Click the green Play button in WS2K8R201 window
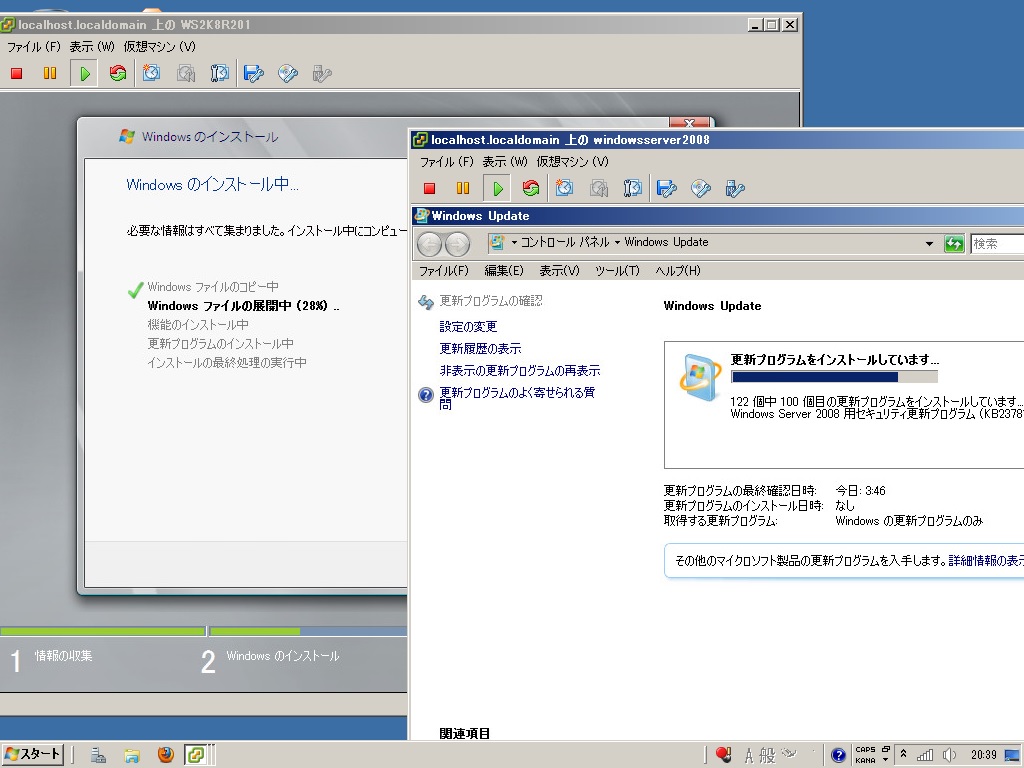The height and width of the screenshot is (768, 1024). pyautogui.click(x=84, y=73)
